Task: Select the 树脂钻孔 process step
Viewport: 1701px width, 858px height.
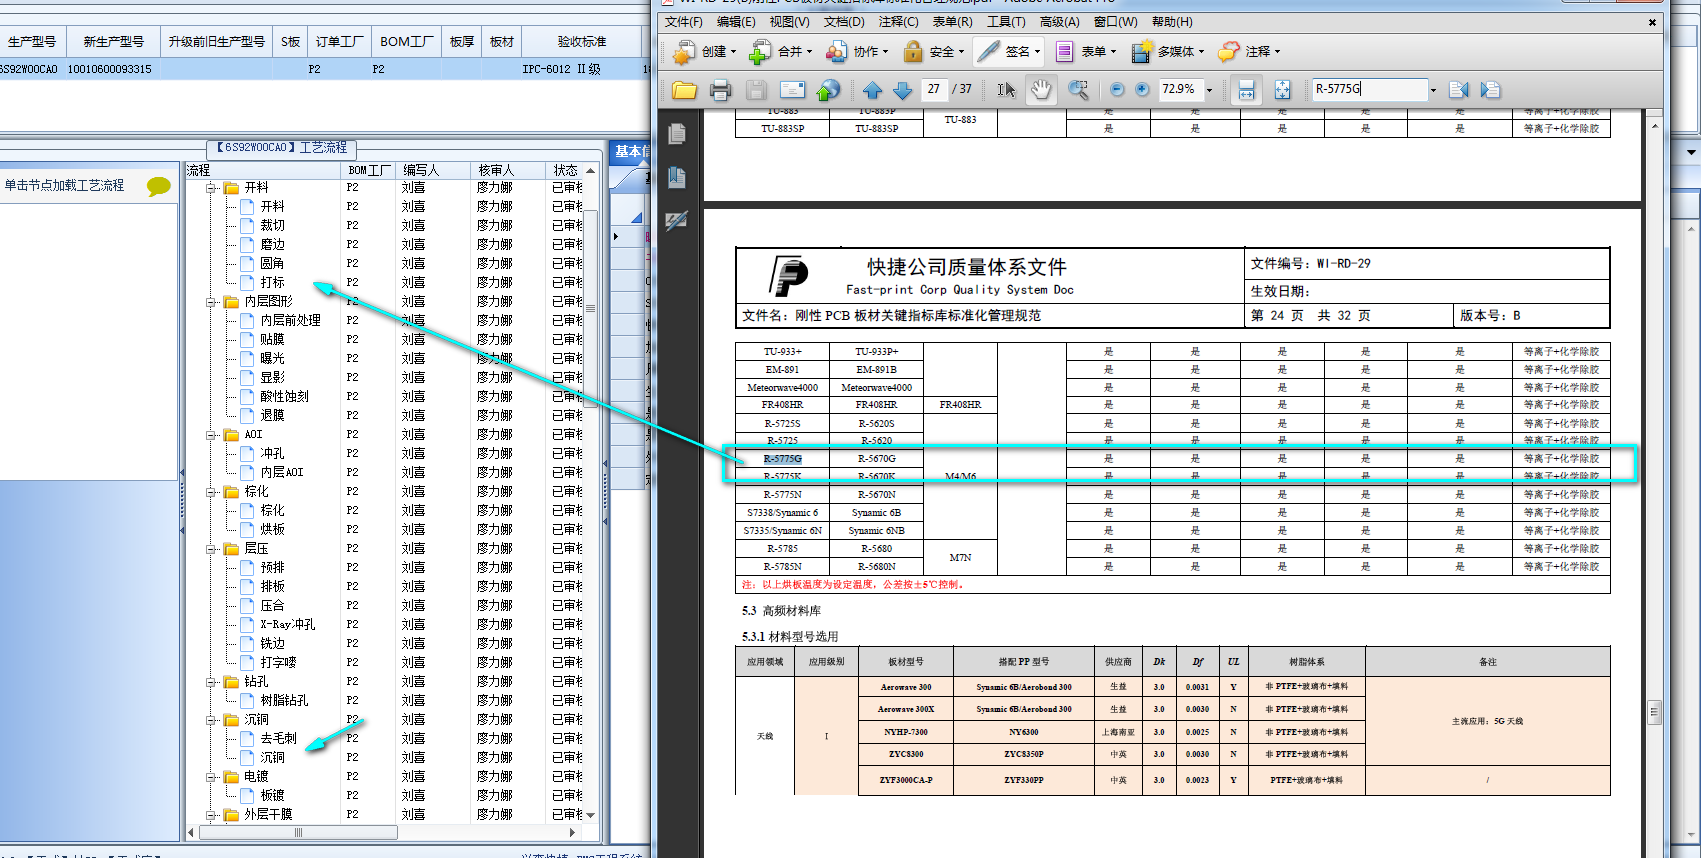Action: click(284, 701)
